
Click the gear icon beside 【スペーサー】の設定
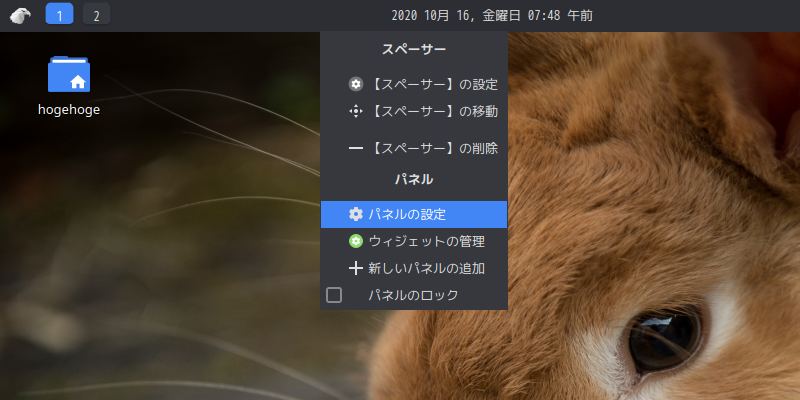click(x=356, y=84)
